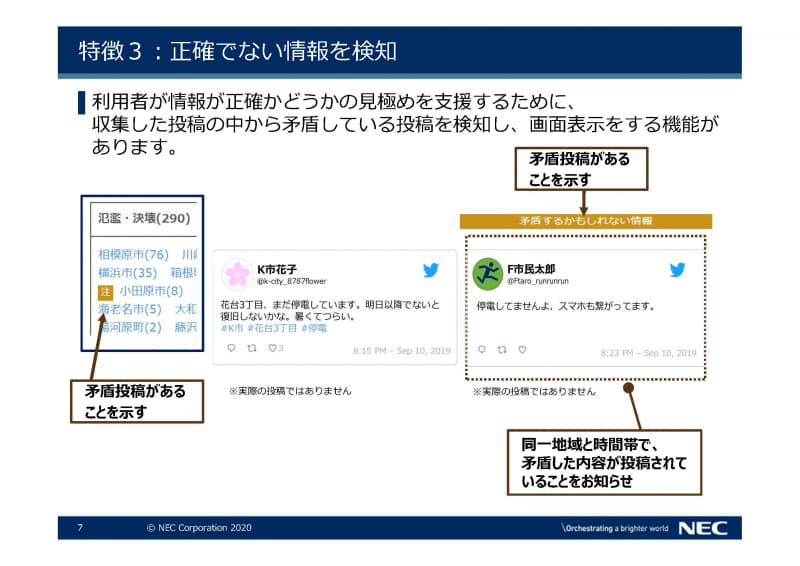Click Twitter bird icon on F市民太郎 tweet
This screenshot has height=566, width=800.
(678, 269)
